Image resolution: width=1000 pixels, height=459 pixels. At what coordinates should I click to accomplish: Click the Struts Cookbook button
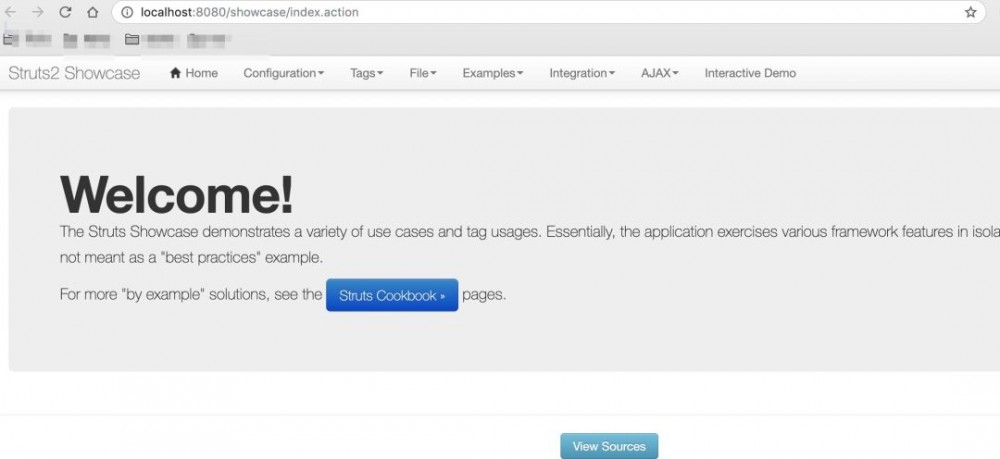click(x=392, y=295)
